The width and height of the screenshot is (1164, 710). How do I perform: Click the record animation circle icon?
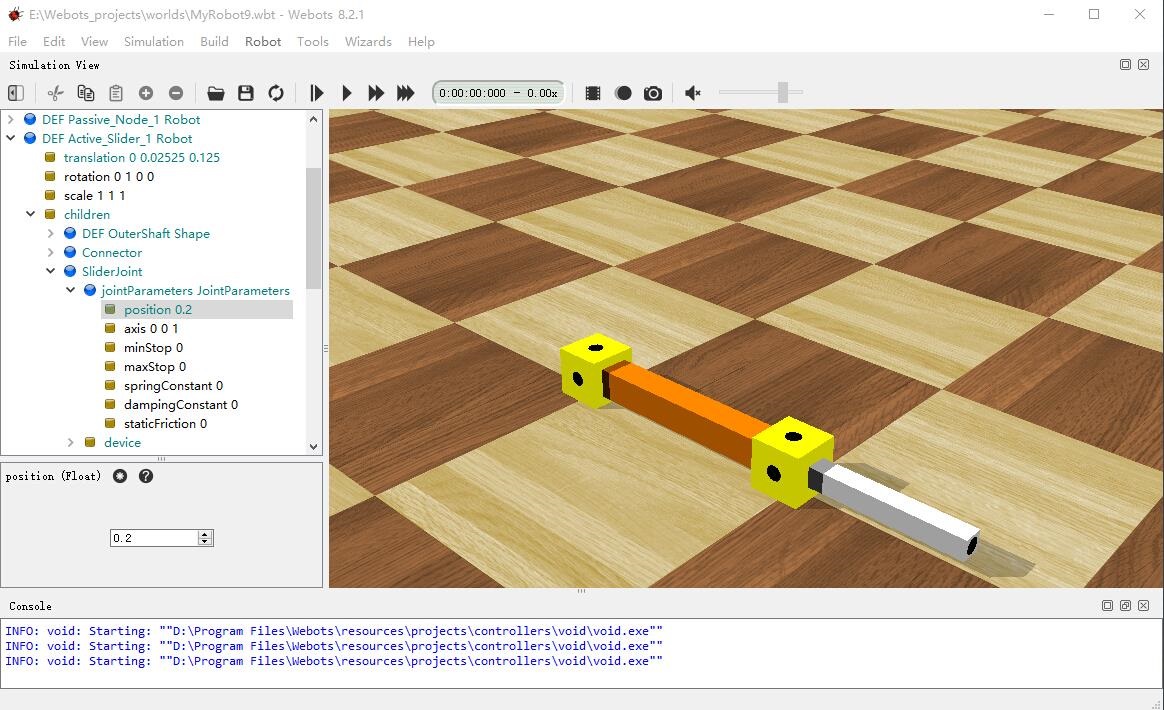point(624,93)
